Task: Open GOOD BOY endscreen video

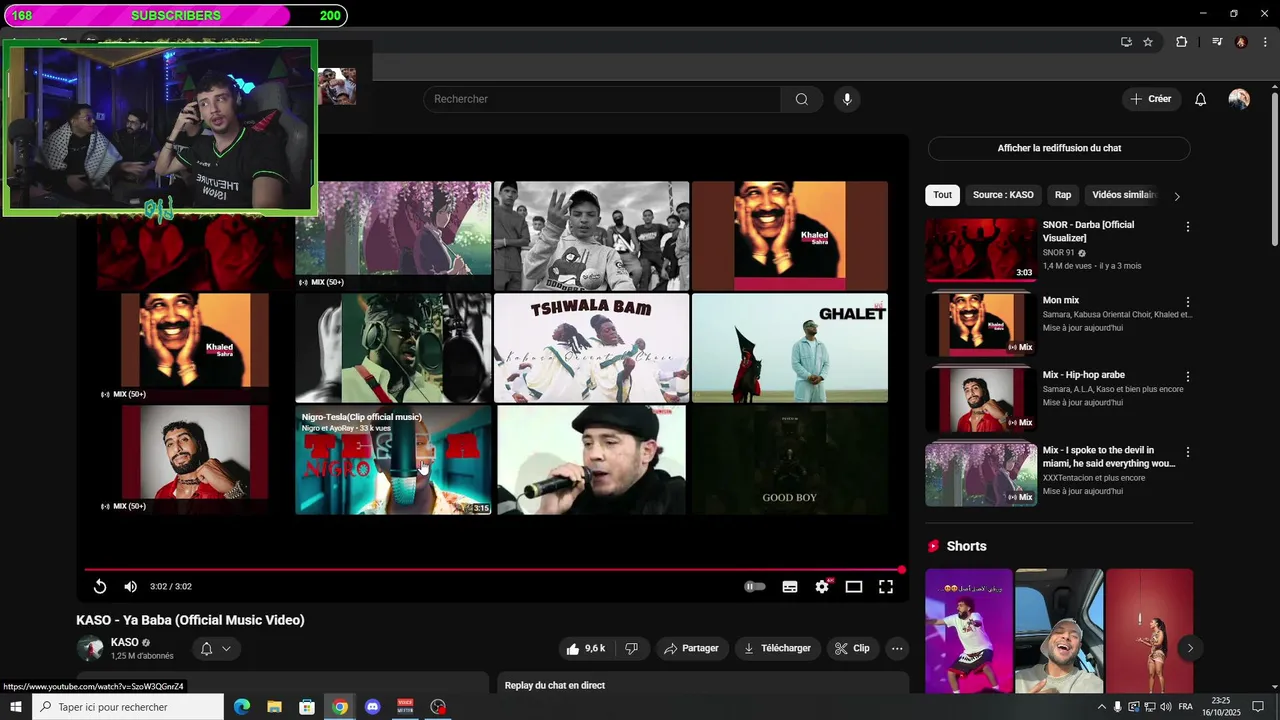Action: (790, 460)
